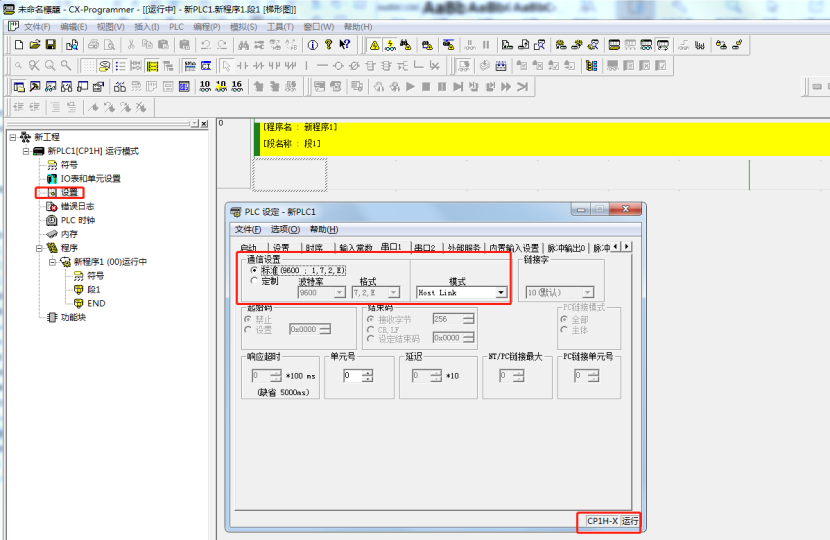
Task: Click the Open file folder icon
Action: 35,45
